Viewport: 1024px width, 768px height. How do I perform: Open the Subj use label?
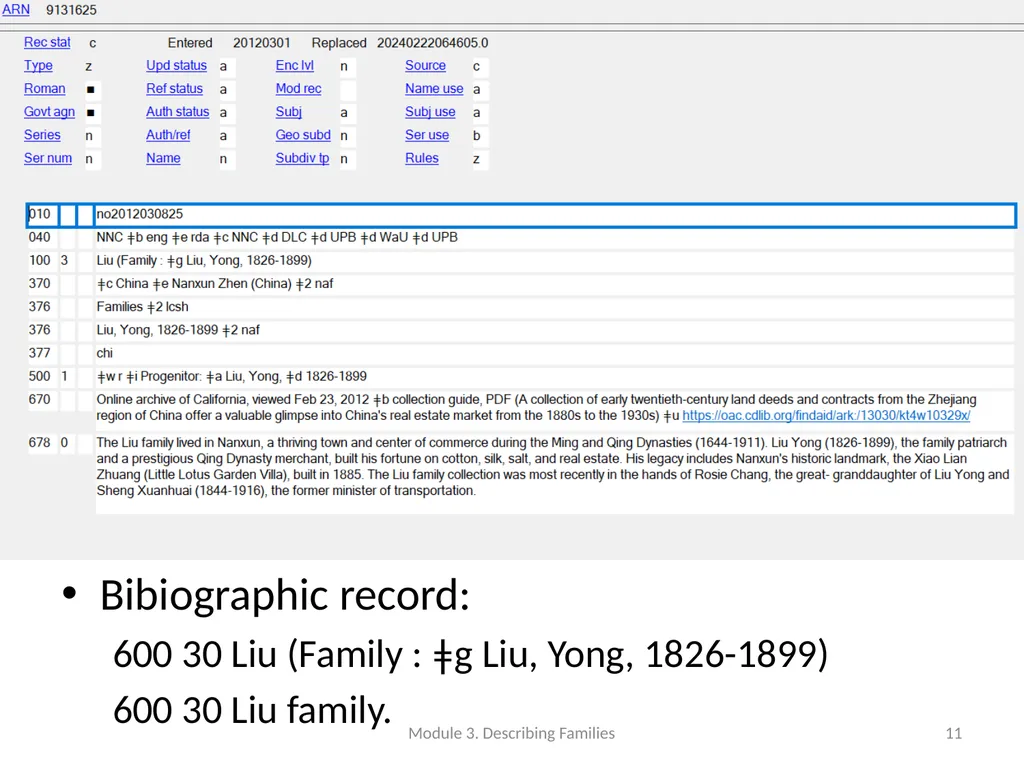430,112
